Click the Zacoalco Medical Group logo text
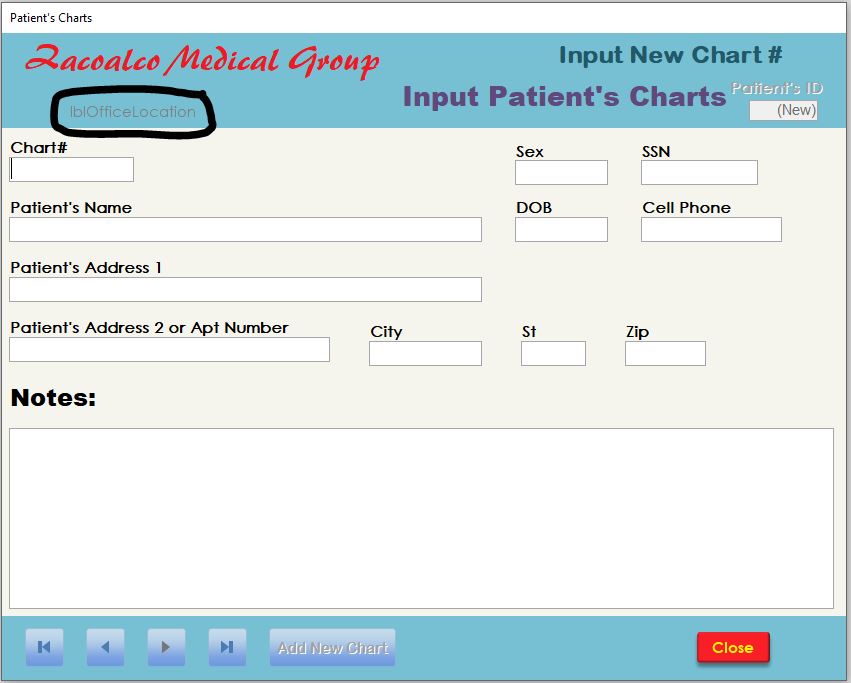Viewport: 851px width, 683px height. pyautogui.click(x=202, y=61)
